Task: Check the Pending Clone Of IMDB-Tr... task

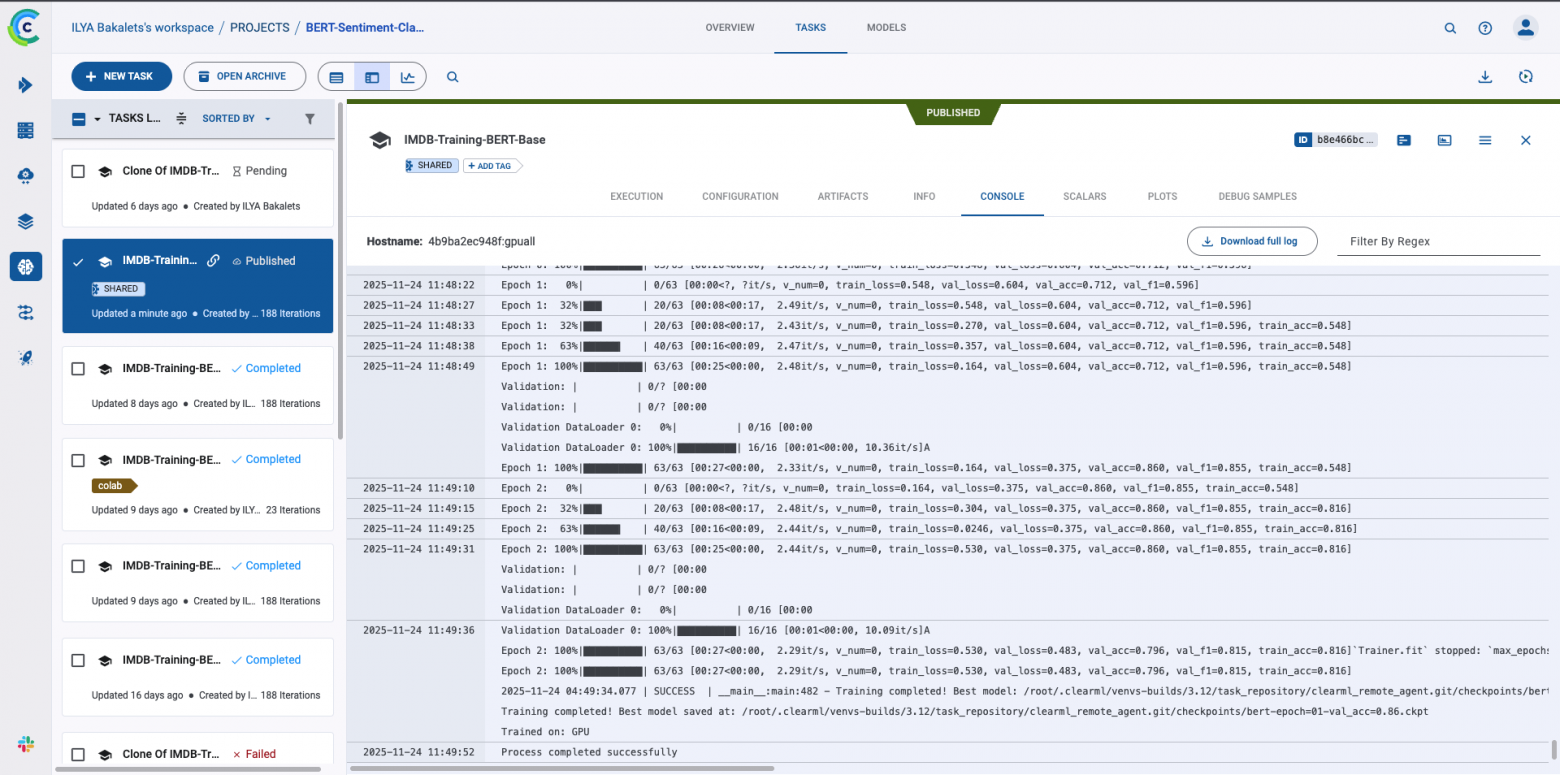Action: (x=78, y=171)
